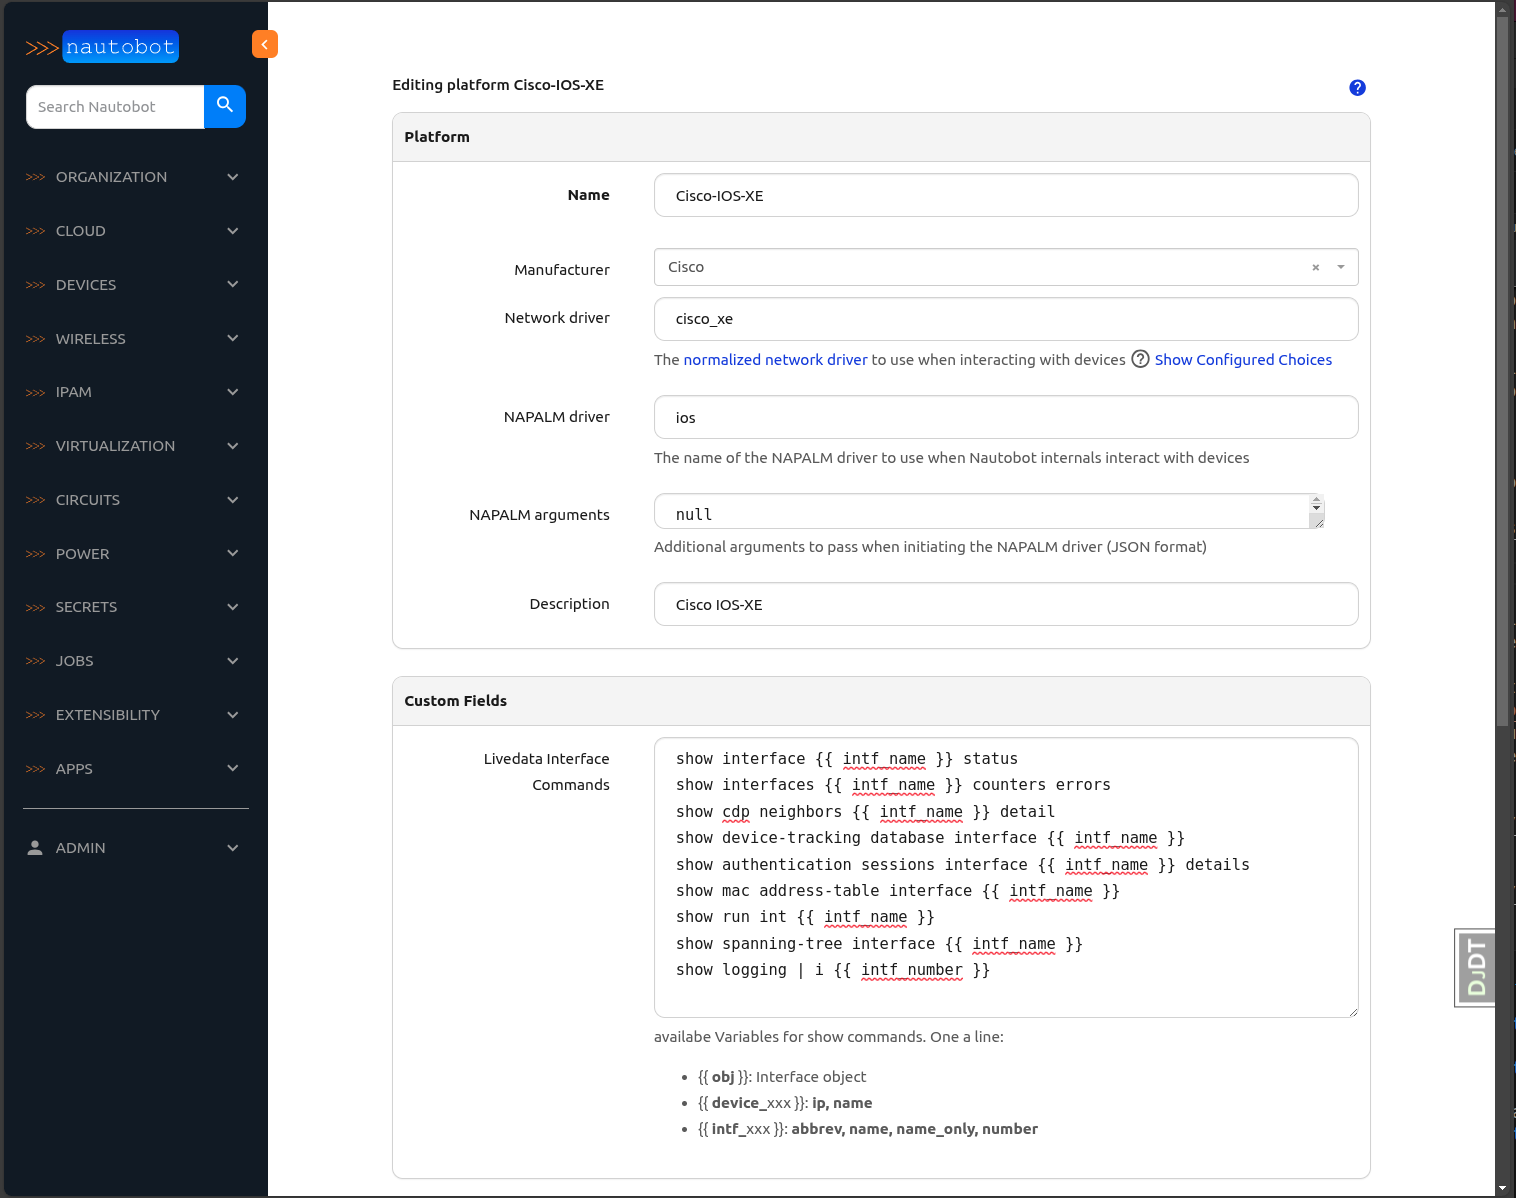The width and height of the screenshot is (1516, 1198).
Task: Click the Search Nautobot field
Action: pos(115,107)
